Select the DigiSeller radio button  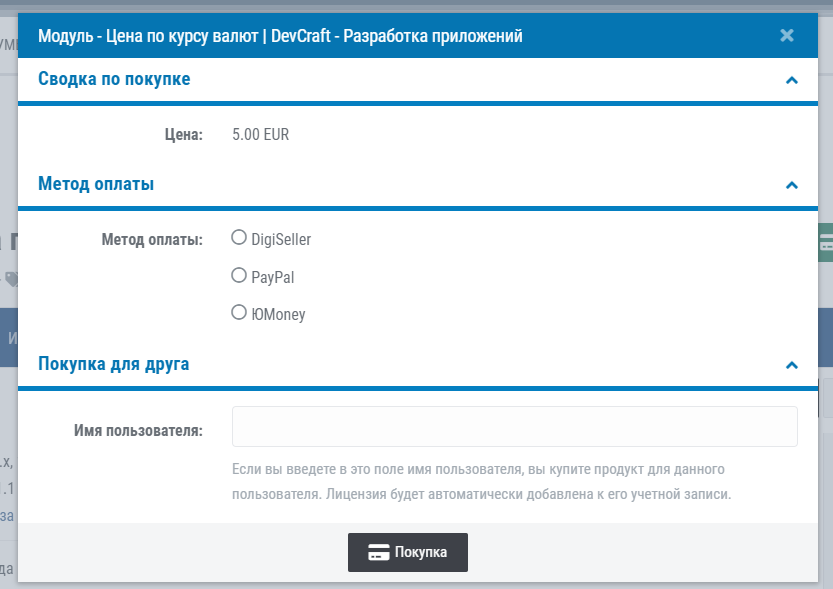coord(239,238)
